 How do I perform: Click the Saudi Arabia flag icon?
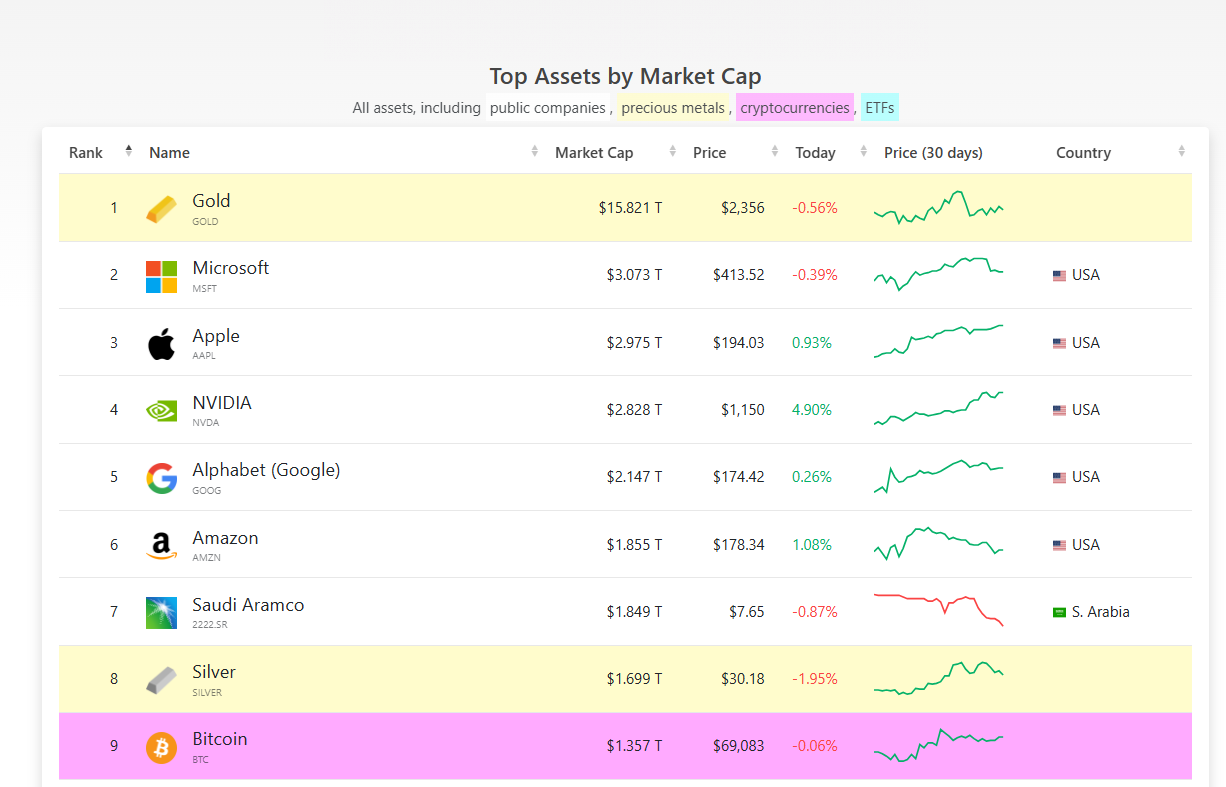tap(1059, 612)
